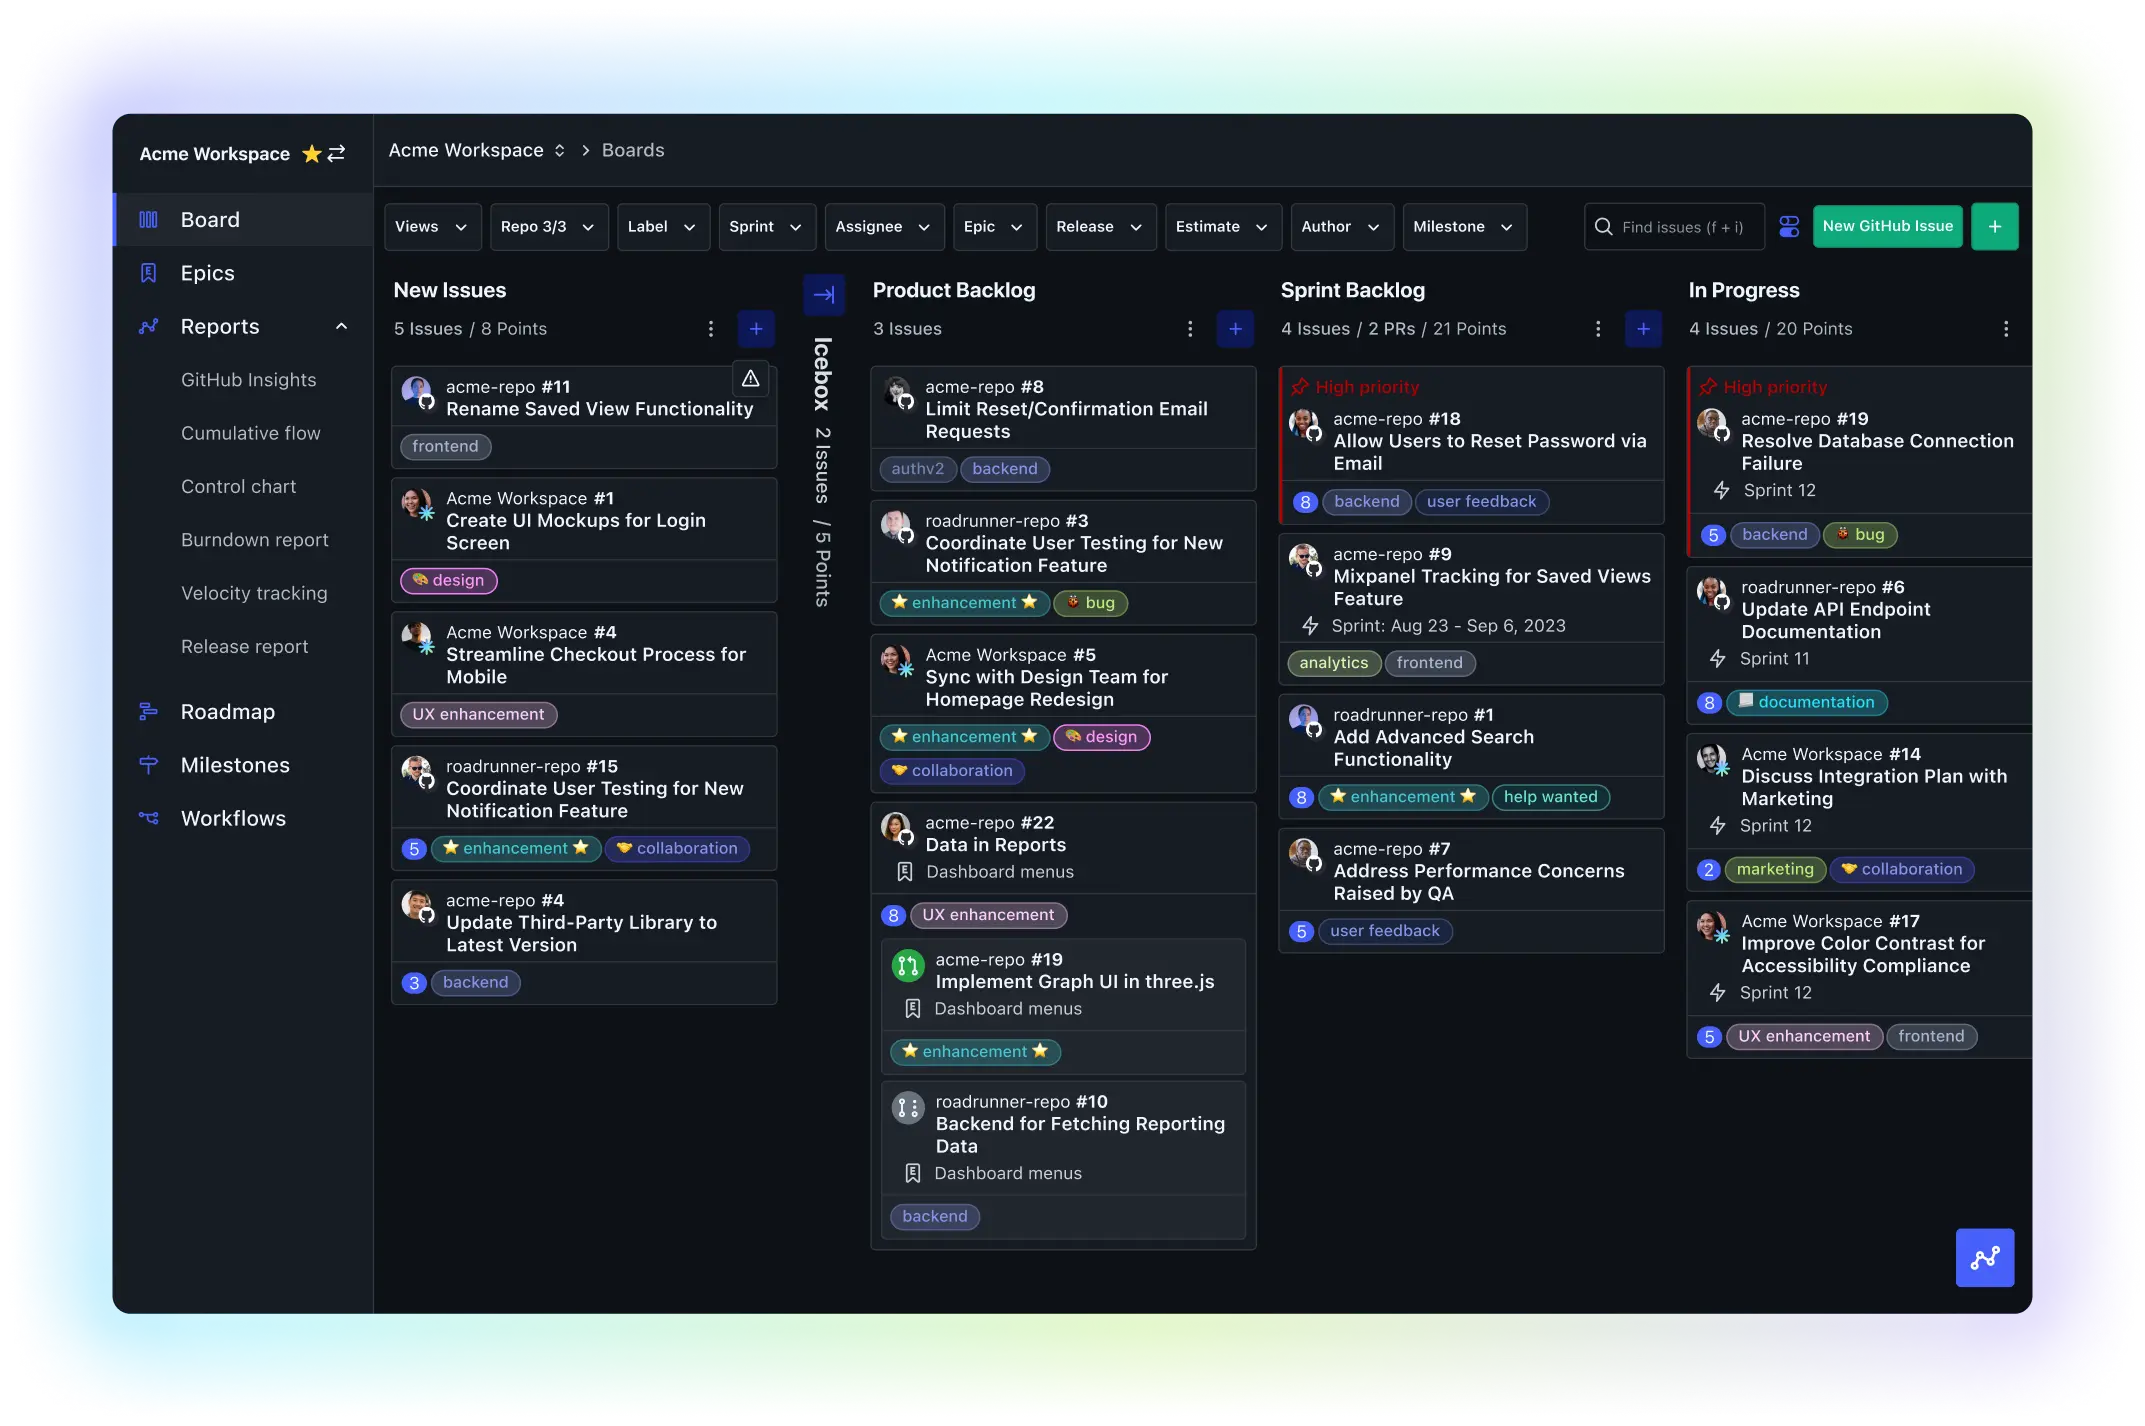Screen dimensions: 2145x1426
Task: Click the graph icon button at bottom right
Action: [x=1985, y=1258]
